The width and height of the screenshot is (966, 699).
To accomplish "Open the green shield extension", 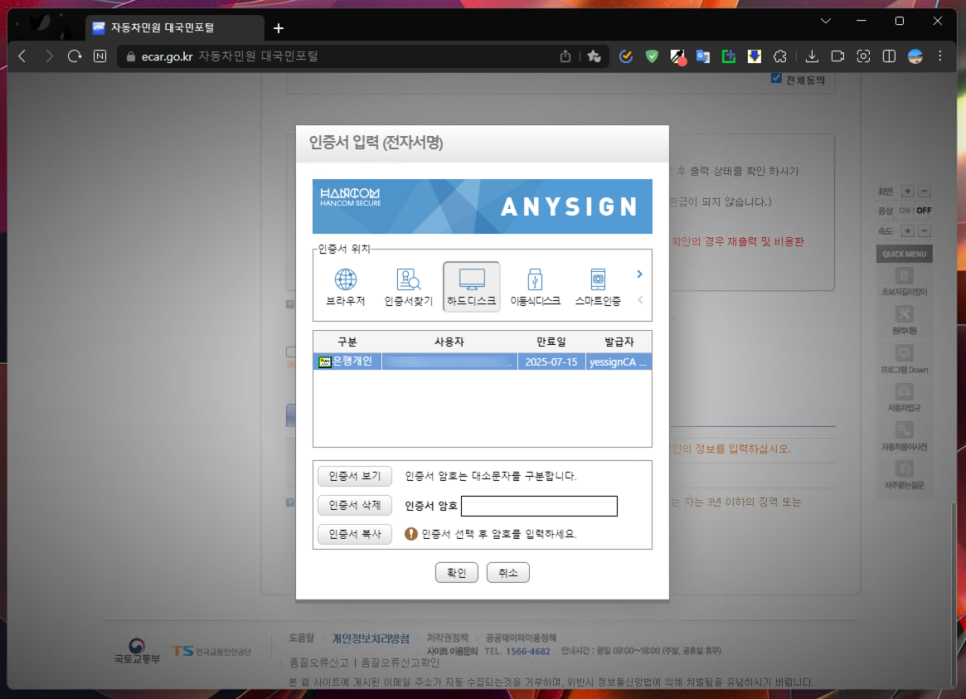I will (x=652, y=57).
